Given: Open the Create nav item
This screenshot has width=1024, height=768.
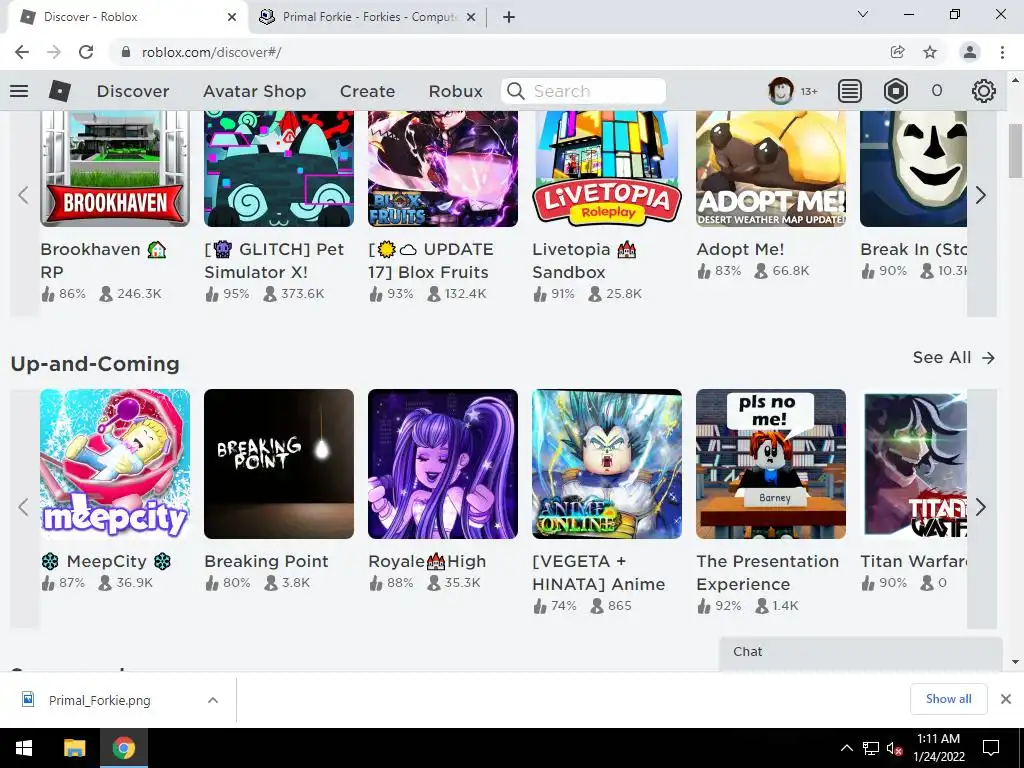Looking at the screenshot, I should [368, 91].
